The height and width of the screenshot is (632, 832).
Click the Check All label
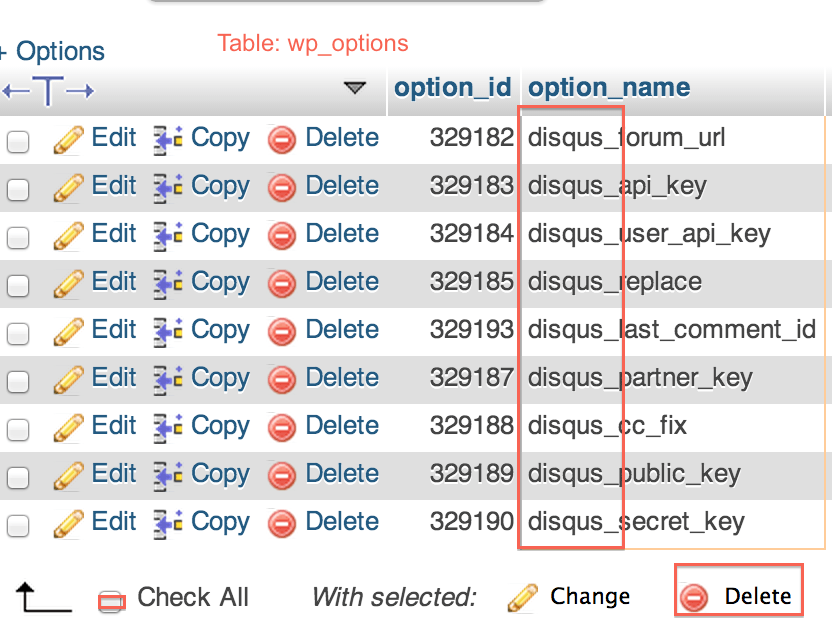pyautogui.click(x=193, y=597)
